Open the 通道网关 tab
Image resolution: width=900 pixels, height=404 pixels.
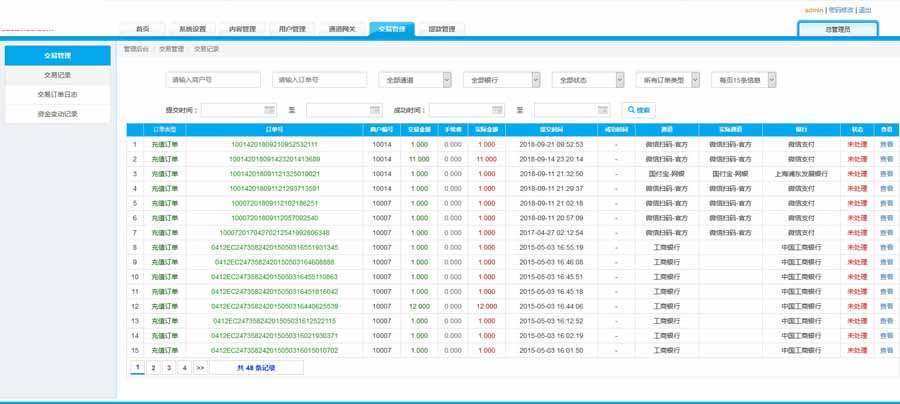point(341,29)
